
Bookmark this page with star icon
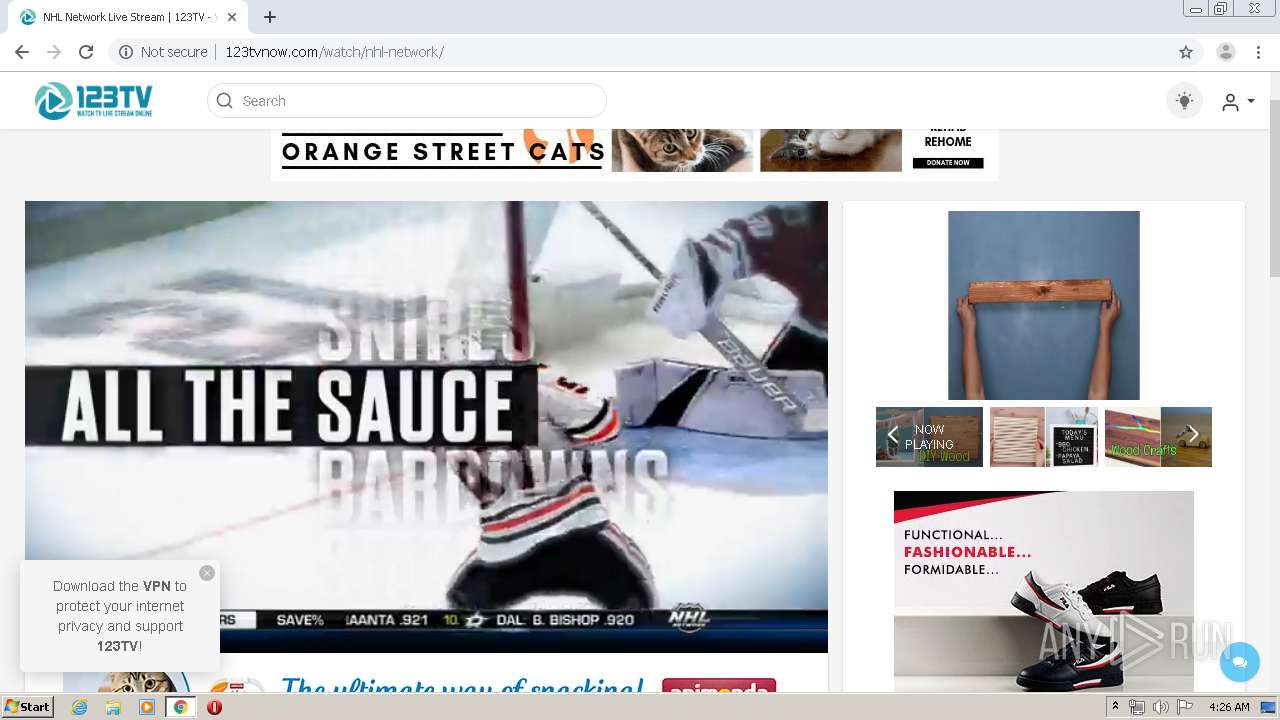[x=1186, y=52]
